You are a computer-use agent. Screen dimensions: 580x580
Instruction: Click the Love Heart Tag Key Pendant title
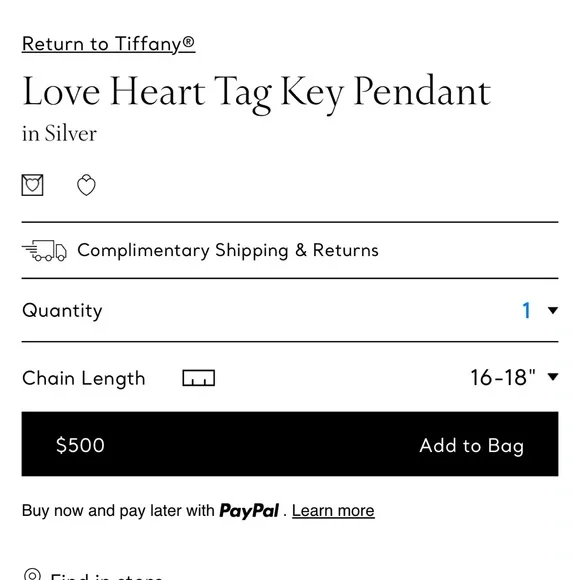point(257,93)
